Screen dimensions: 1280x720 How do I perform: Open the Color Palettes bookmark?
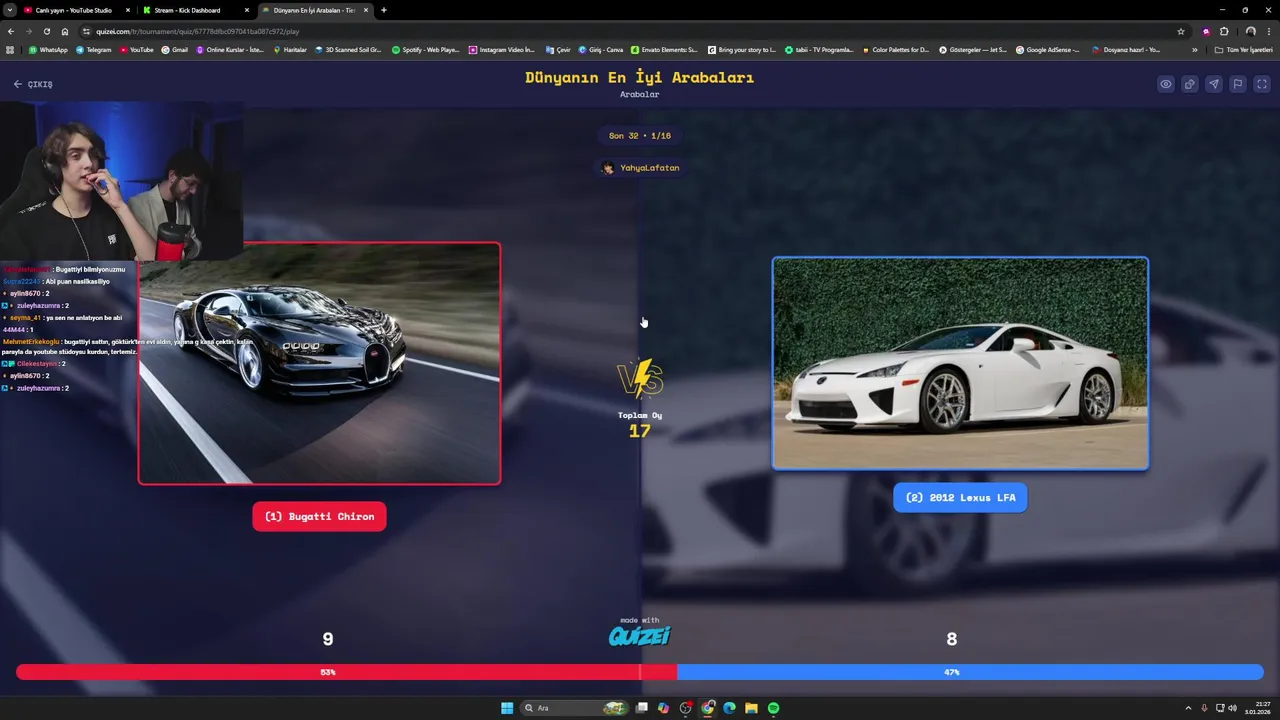pyautogui.click(x=895, y=49)
